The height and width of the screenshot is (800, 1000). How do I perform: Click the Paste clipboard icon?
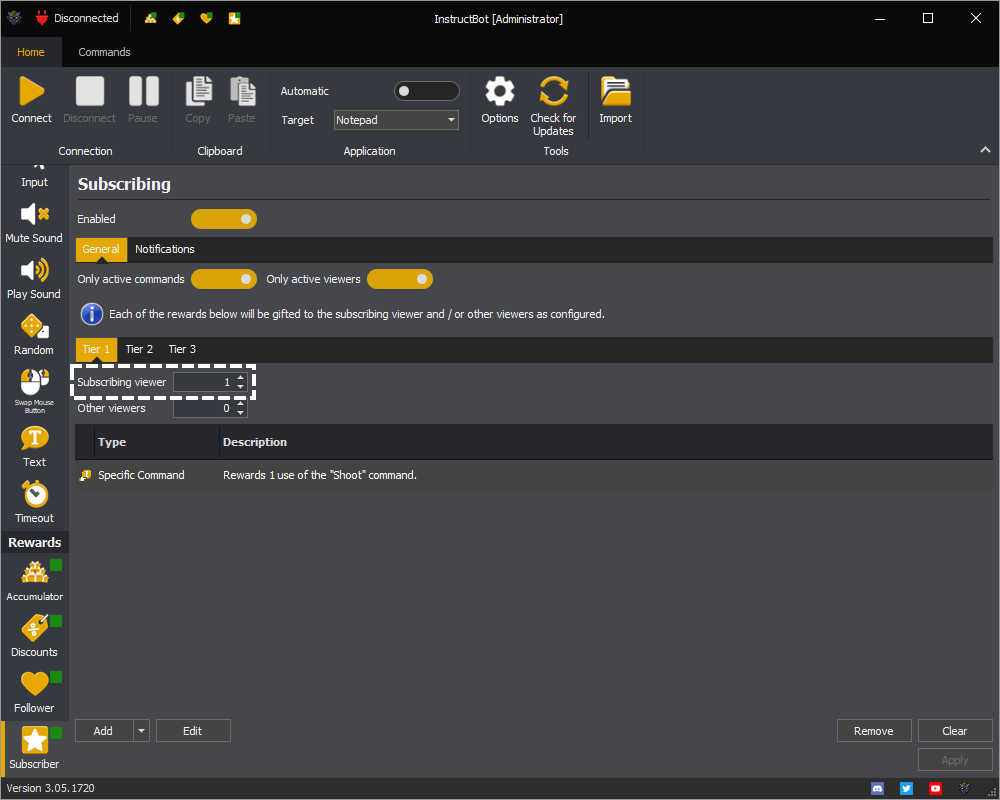(242, 91)
